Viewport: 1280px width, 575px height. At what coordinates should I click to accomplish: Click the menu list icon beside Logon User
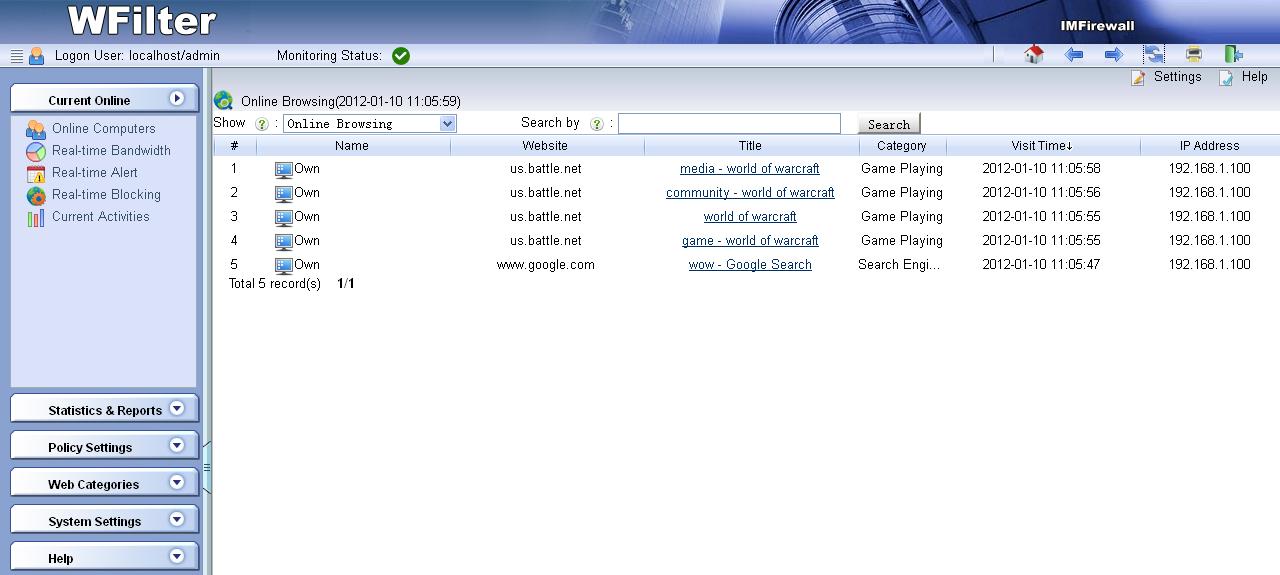pyautogui.click(x=17, y=56)
